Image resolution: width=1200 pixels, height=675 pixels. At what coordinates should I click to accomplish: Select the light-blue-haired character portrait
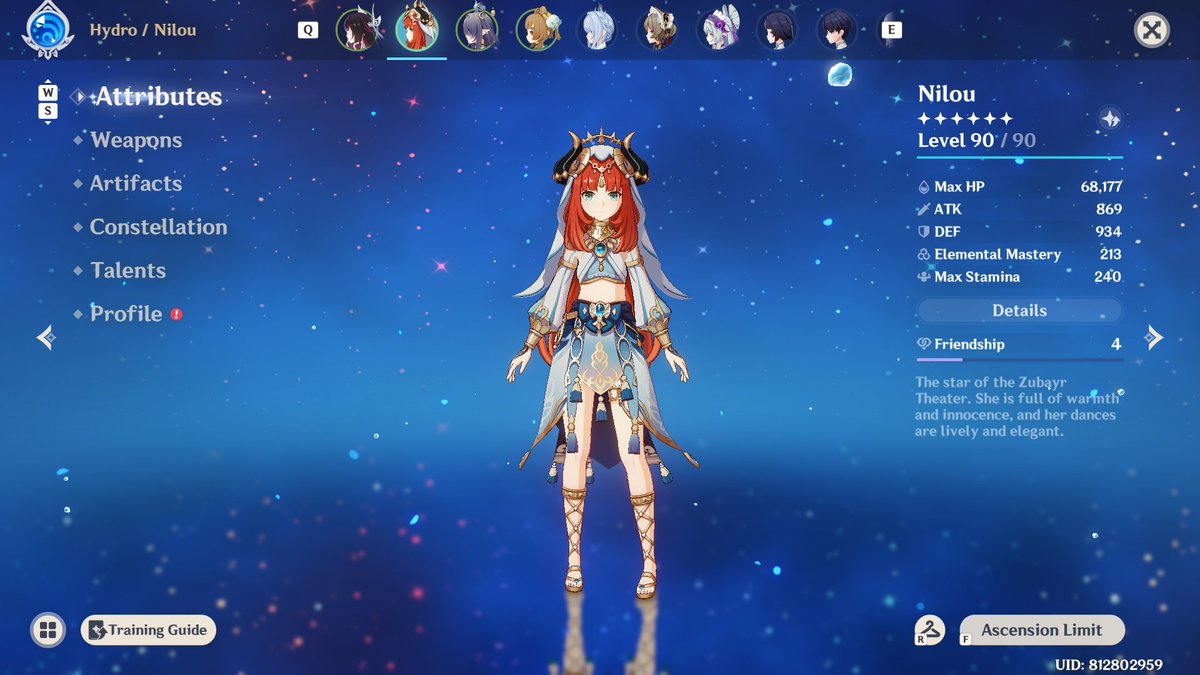[x=597, y=30]
